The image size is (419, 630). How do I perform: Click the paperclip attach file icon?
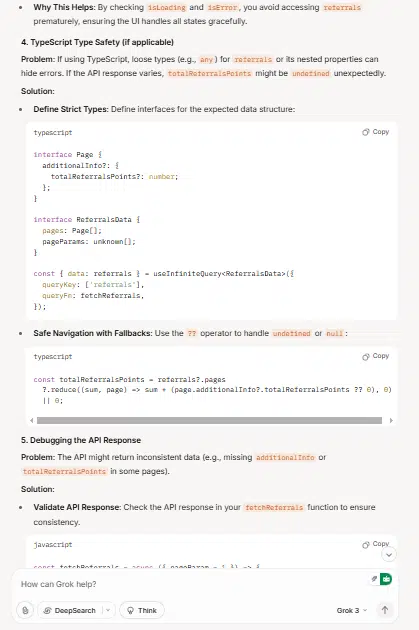[x=25, y=610]
